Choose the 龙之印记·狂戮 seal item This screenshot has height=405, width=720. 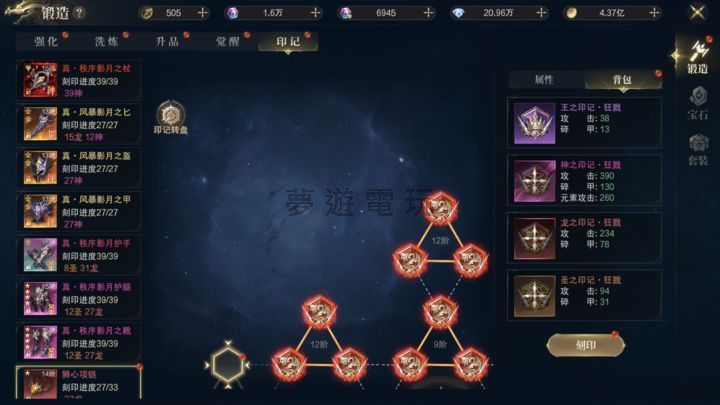point(584,238)
